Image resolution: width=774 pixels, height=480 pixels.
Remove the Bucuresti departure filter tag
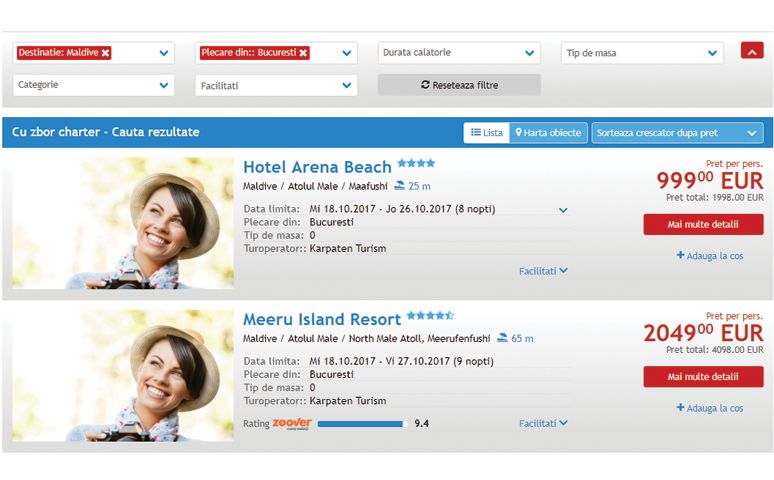point(303,53)
